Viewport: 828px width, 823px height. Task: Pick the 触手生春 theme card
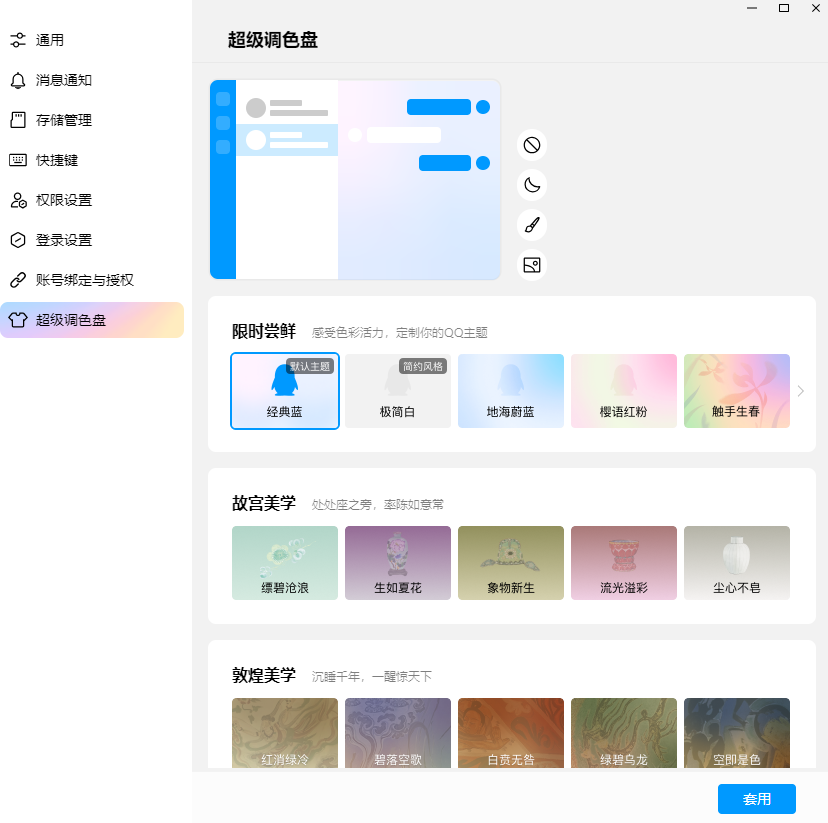click(737, 391)
